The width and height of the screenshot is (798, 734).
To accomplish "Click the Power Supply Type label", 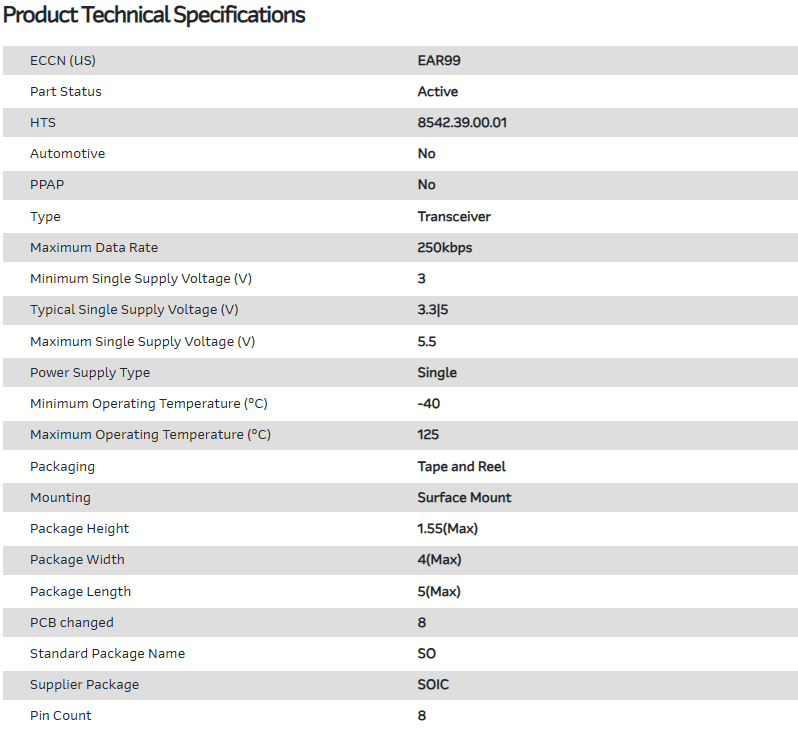I will click(90, 372).
